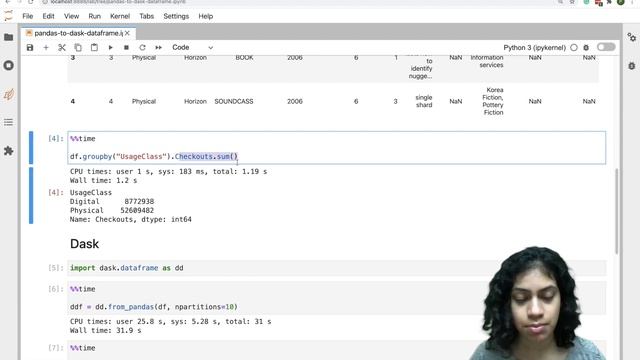This screenshot has width=640, height=360.
Task: Open the Running Terminals and Kernels panel
Action: click(8, 65)
